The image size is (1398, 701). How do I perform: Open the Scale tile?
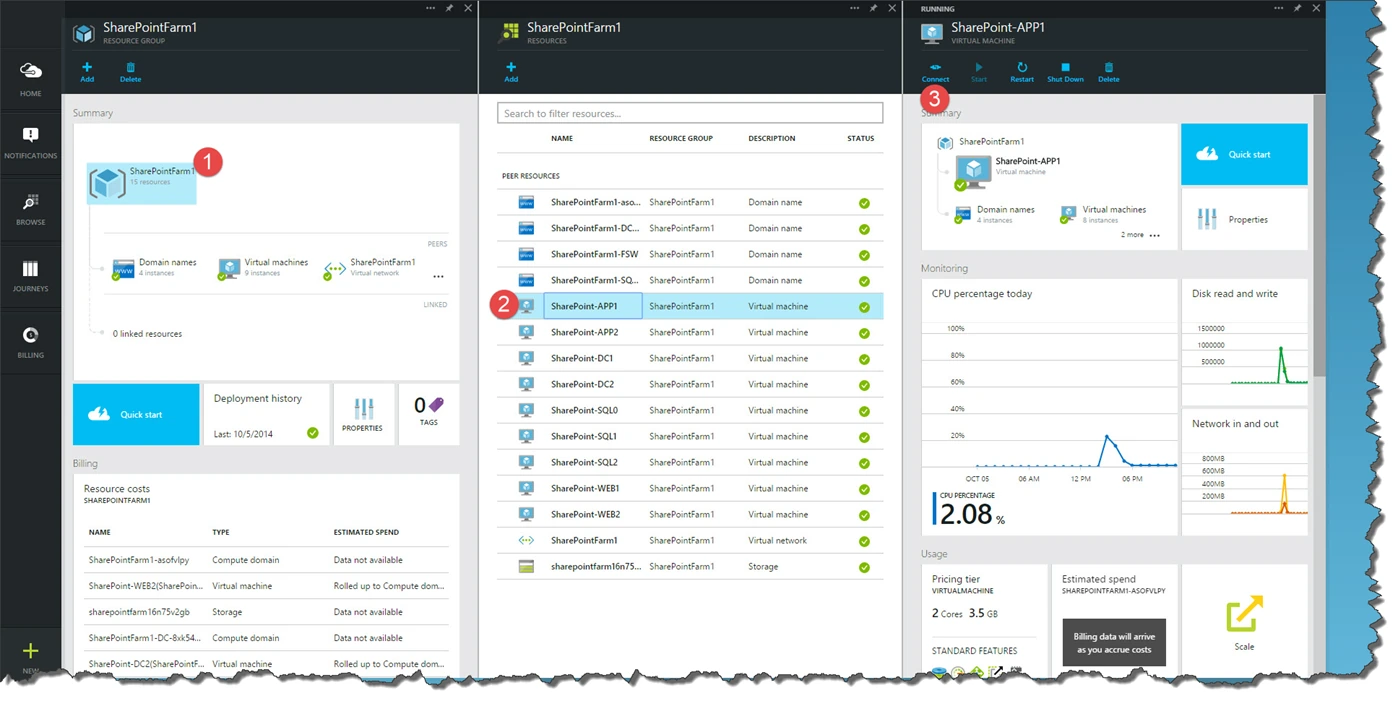click(x=1244, y=622)
